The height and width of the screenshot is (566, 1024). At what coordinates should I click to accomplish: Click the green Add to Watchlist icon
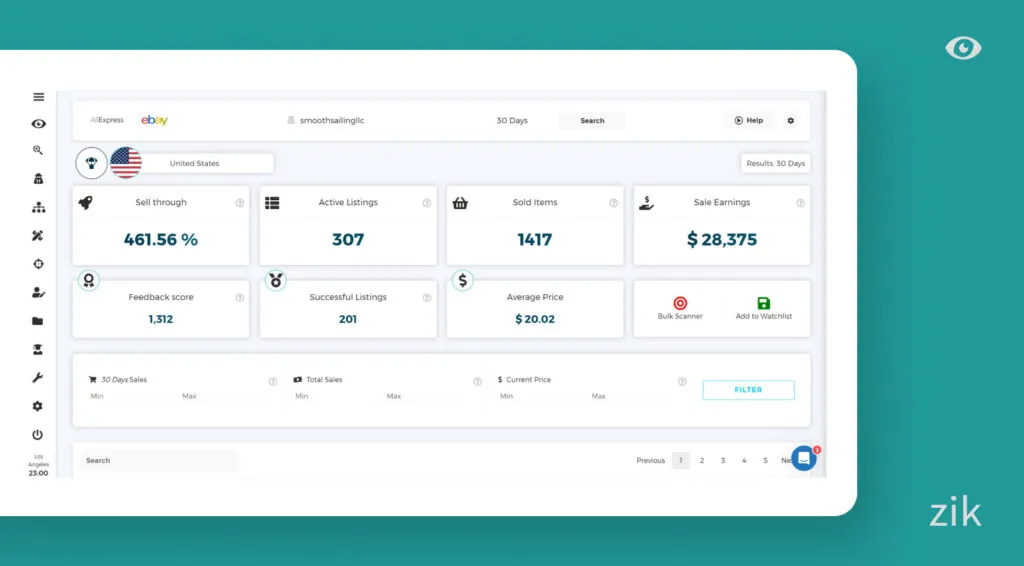pos(763,303)
